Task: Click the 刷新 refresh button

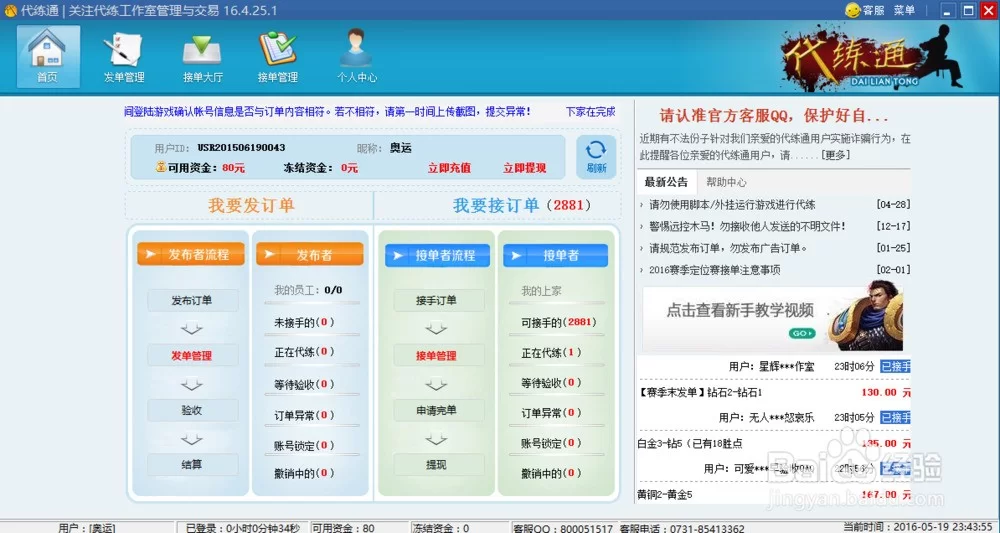Action: (x=596, y=156)
